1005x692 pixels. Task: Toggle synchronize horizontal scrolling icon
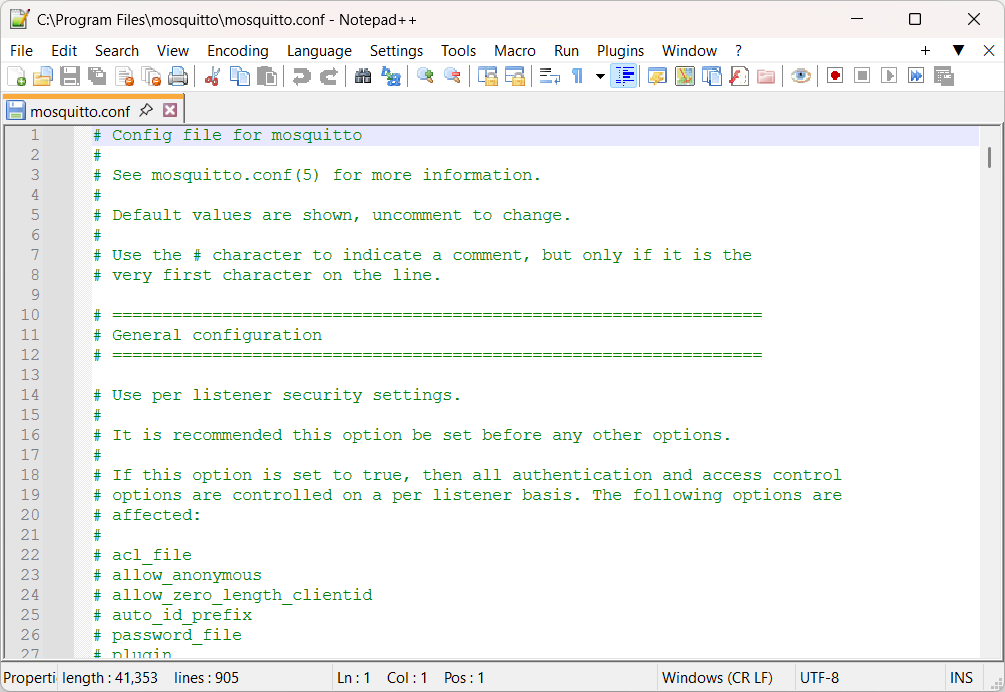[515, 76]
